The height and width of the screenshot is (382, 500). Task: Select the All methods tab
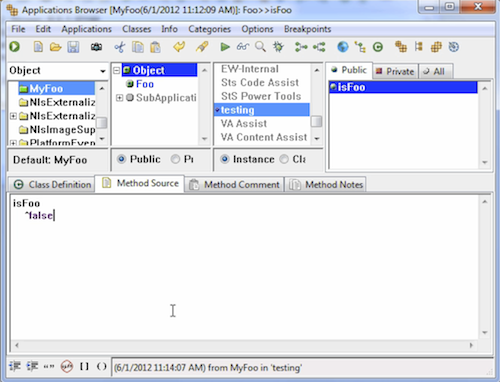click(435, 71)
